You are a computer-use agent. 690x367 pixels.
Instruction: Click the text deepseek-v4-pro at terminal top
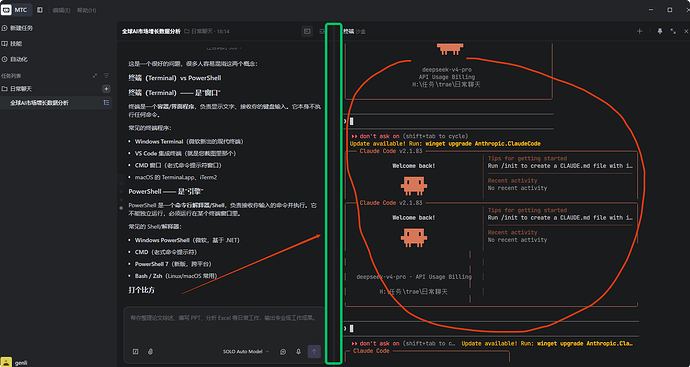pos(447,70)
